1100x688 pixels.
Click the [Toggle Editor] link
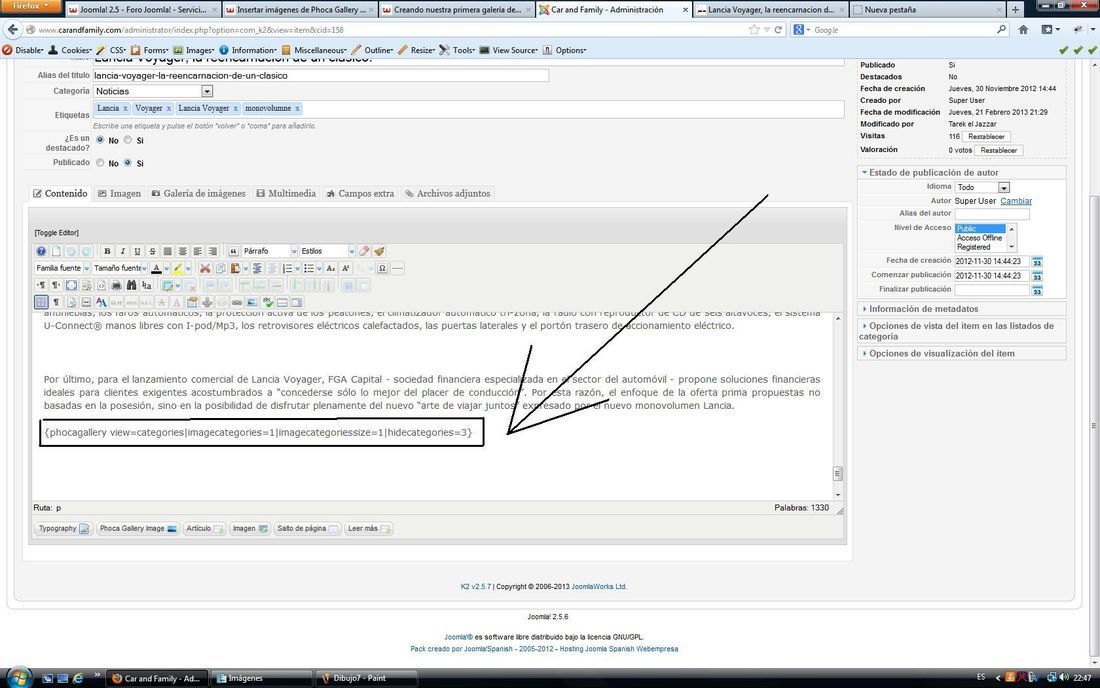coord(56,233)
